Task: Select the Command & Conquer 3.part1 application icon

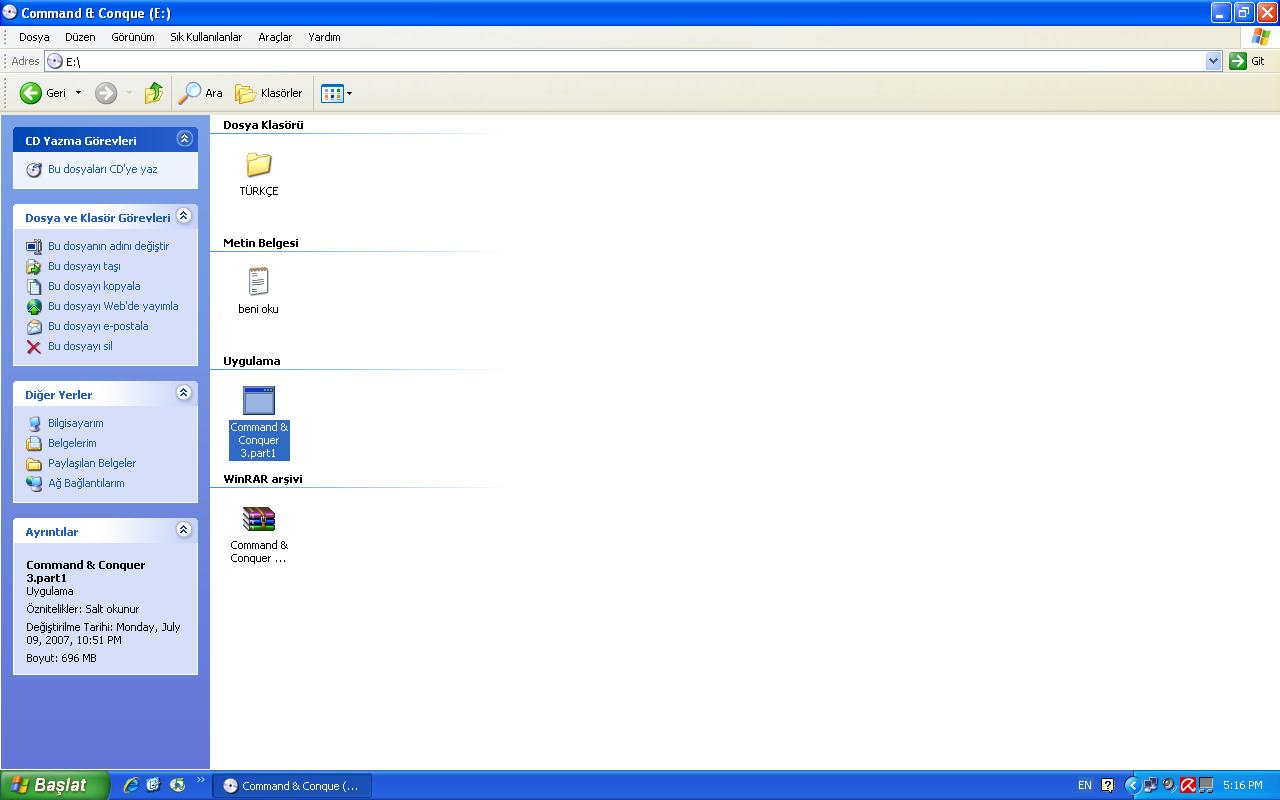Action: pos(259,400)
